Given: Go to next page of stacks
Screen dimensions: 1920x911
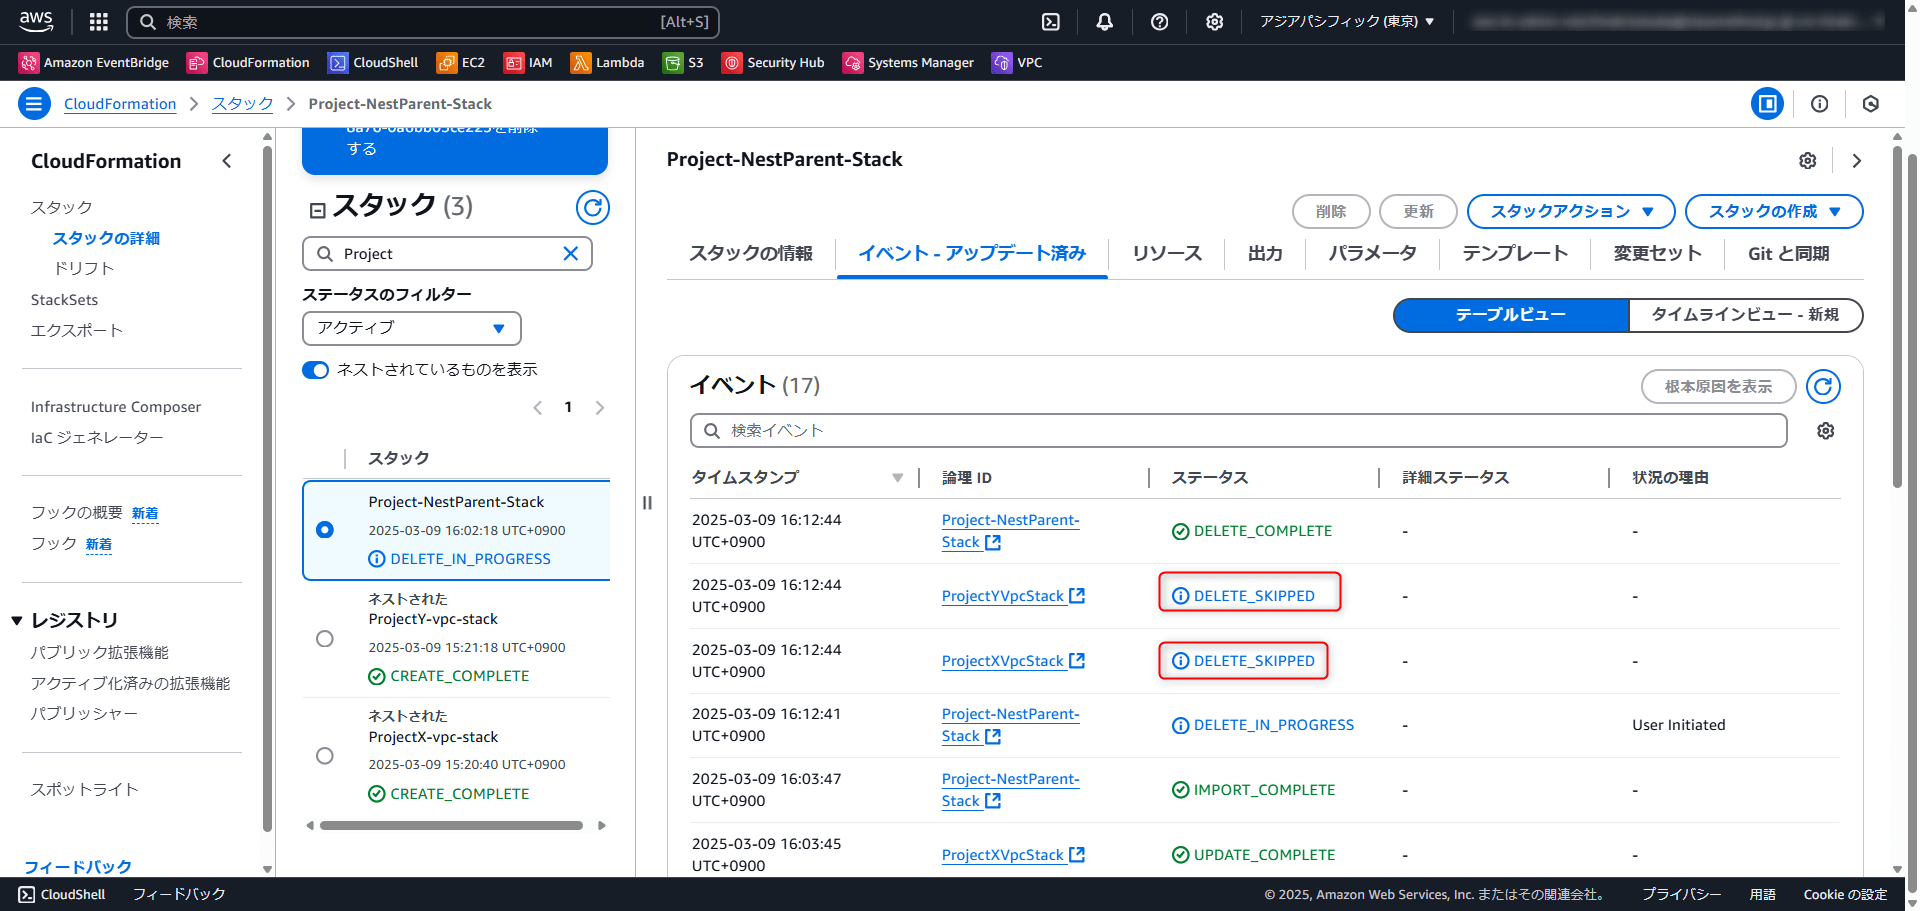Looking at the screenshot, I should point(599,407).
